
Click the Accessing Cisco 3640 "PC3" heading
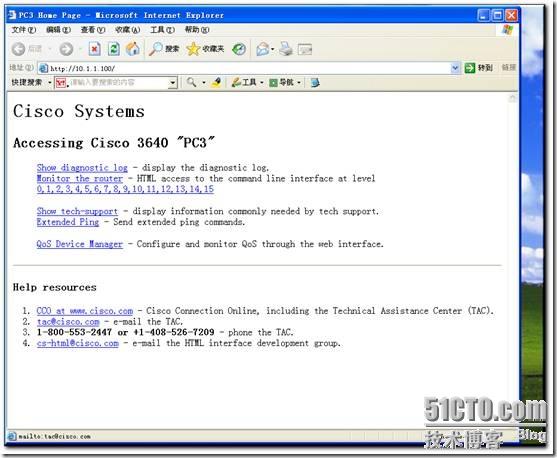pos(114,143)
